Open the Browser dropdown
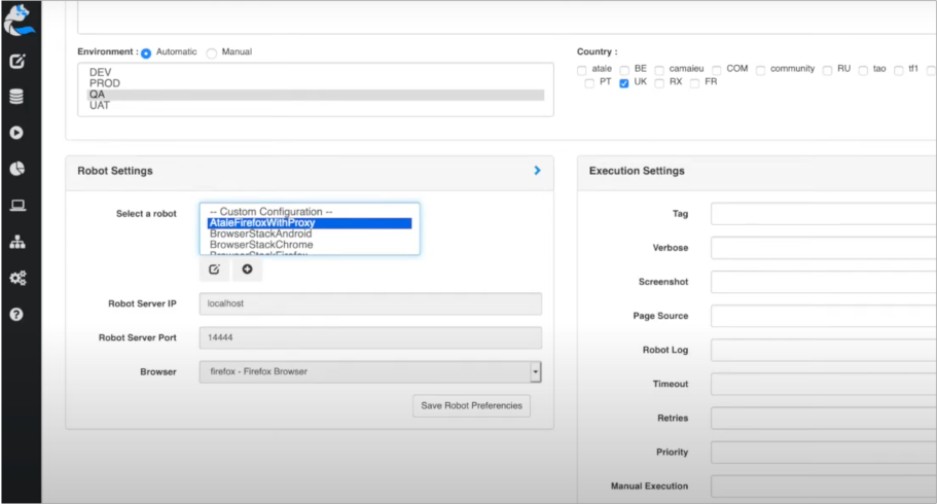This screenshot has width=937, height=504. tap(370, 372)
